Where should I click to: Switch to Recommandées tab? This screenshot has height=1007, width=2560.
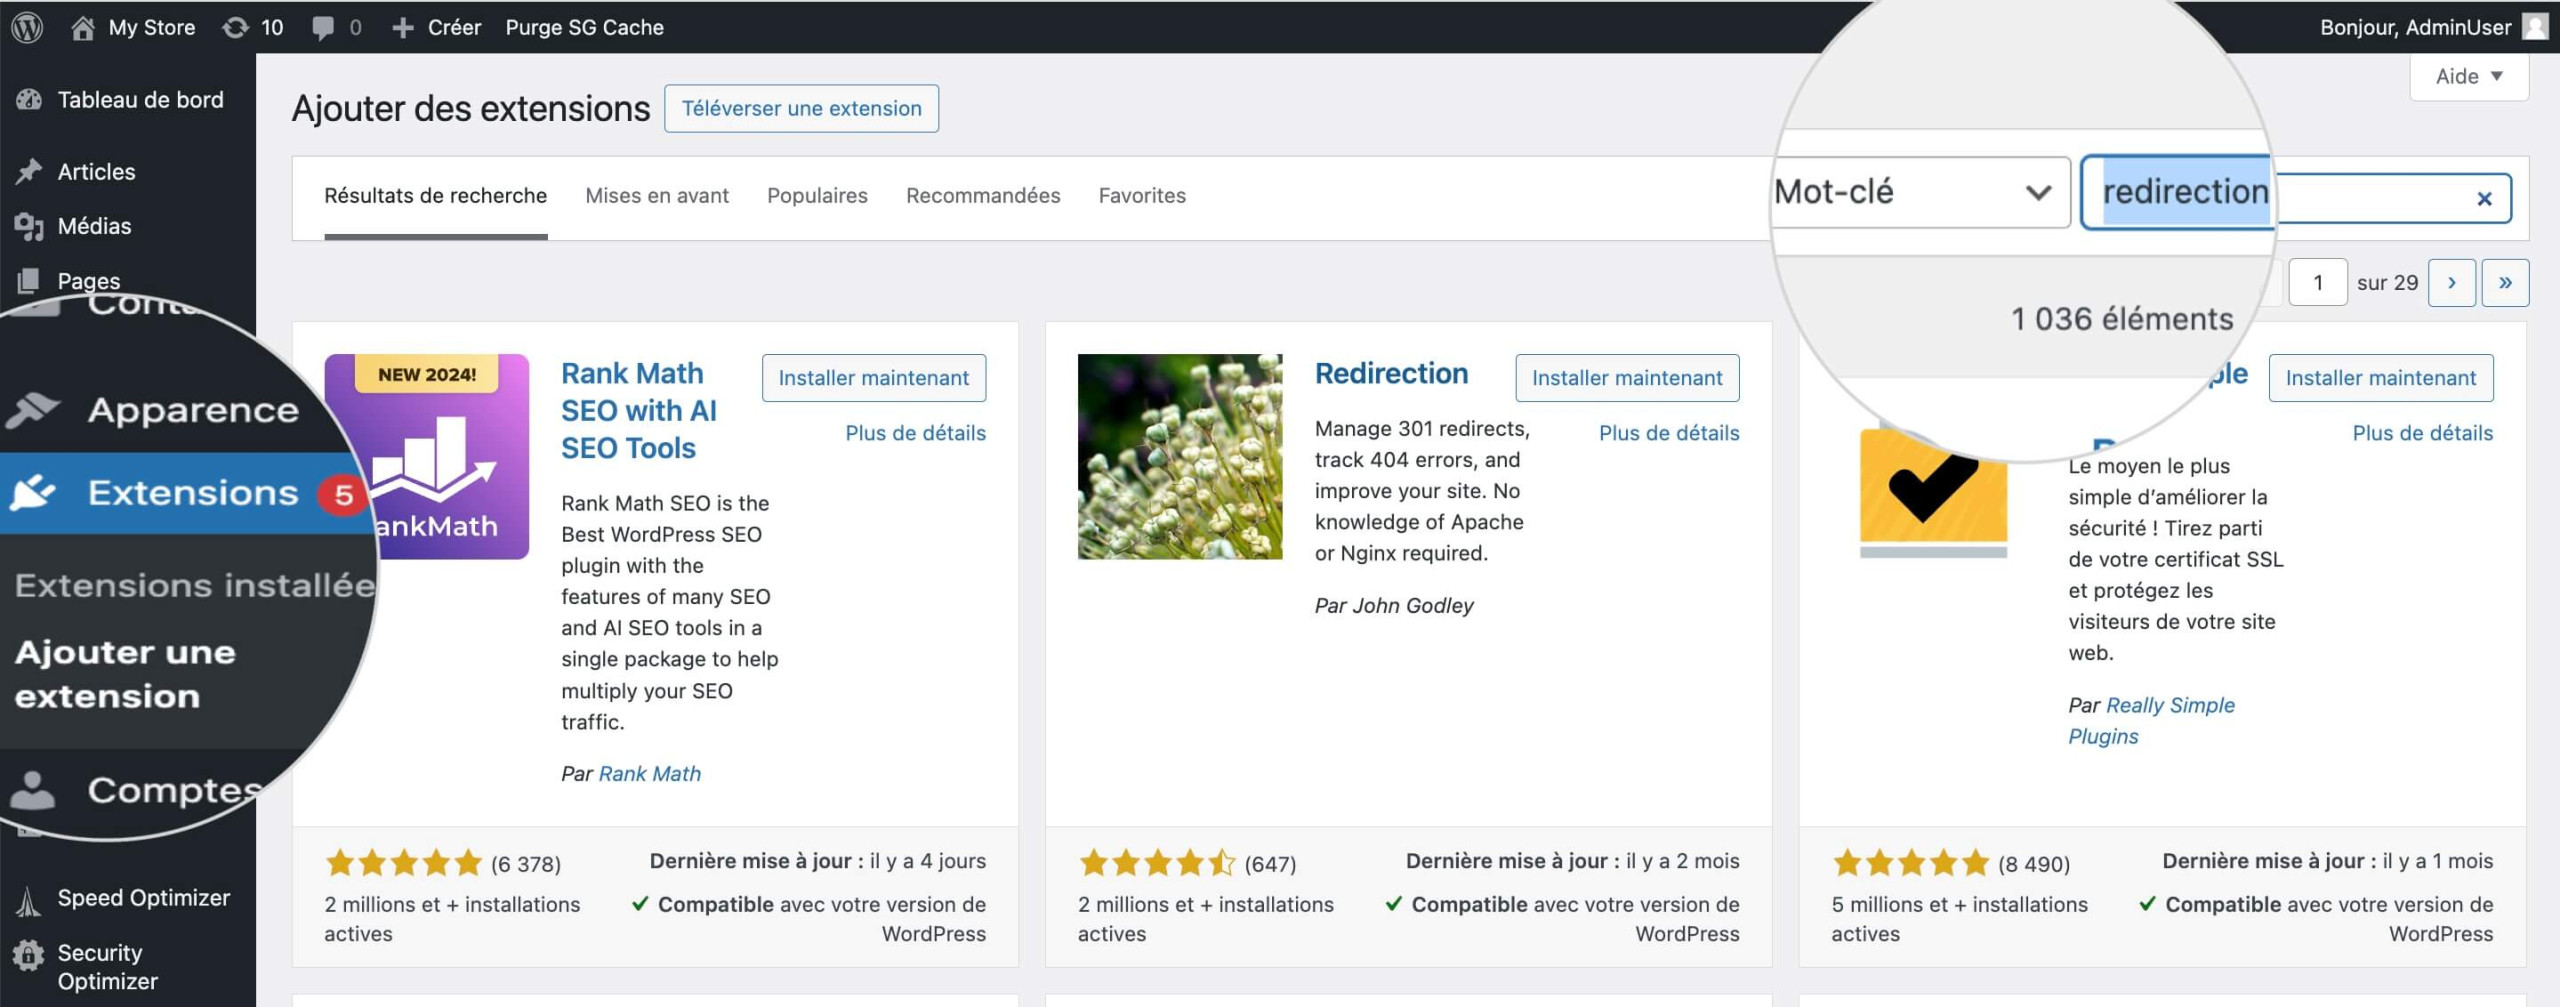point(983,196)
